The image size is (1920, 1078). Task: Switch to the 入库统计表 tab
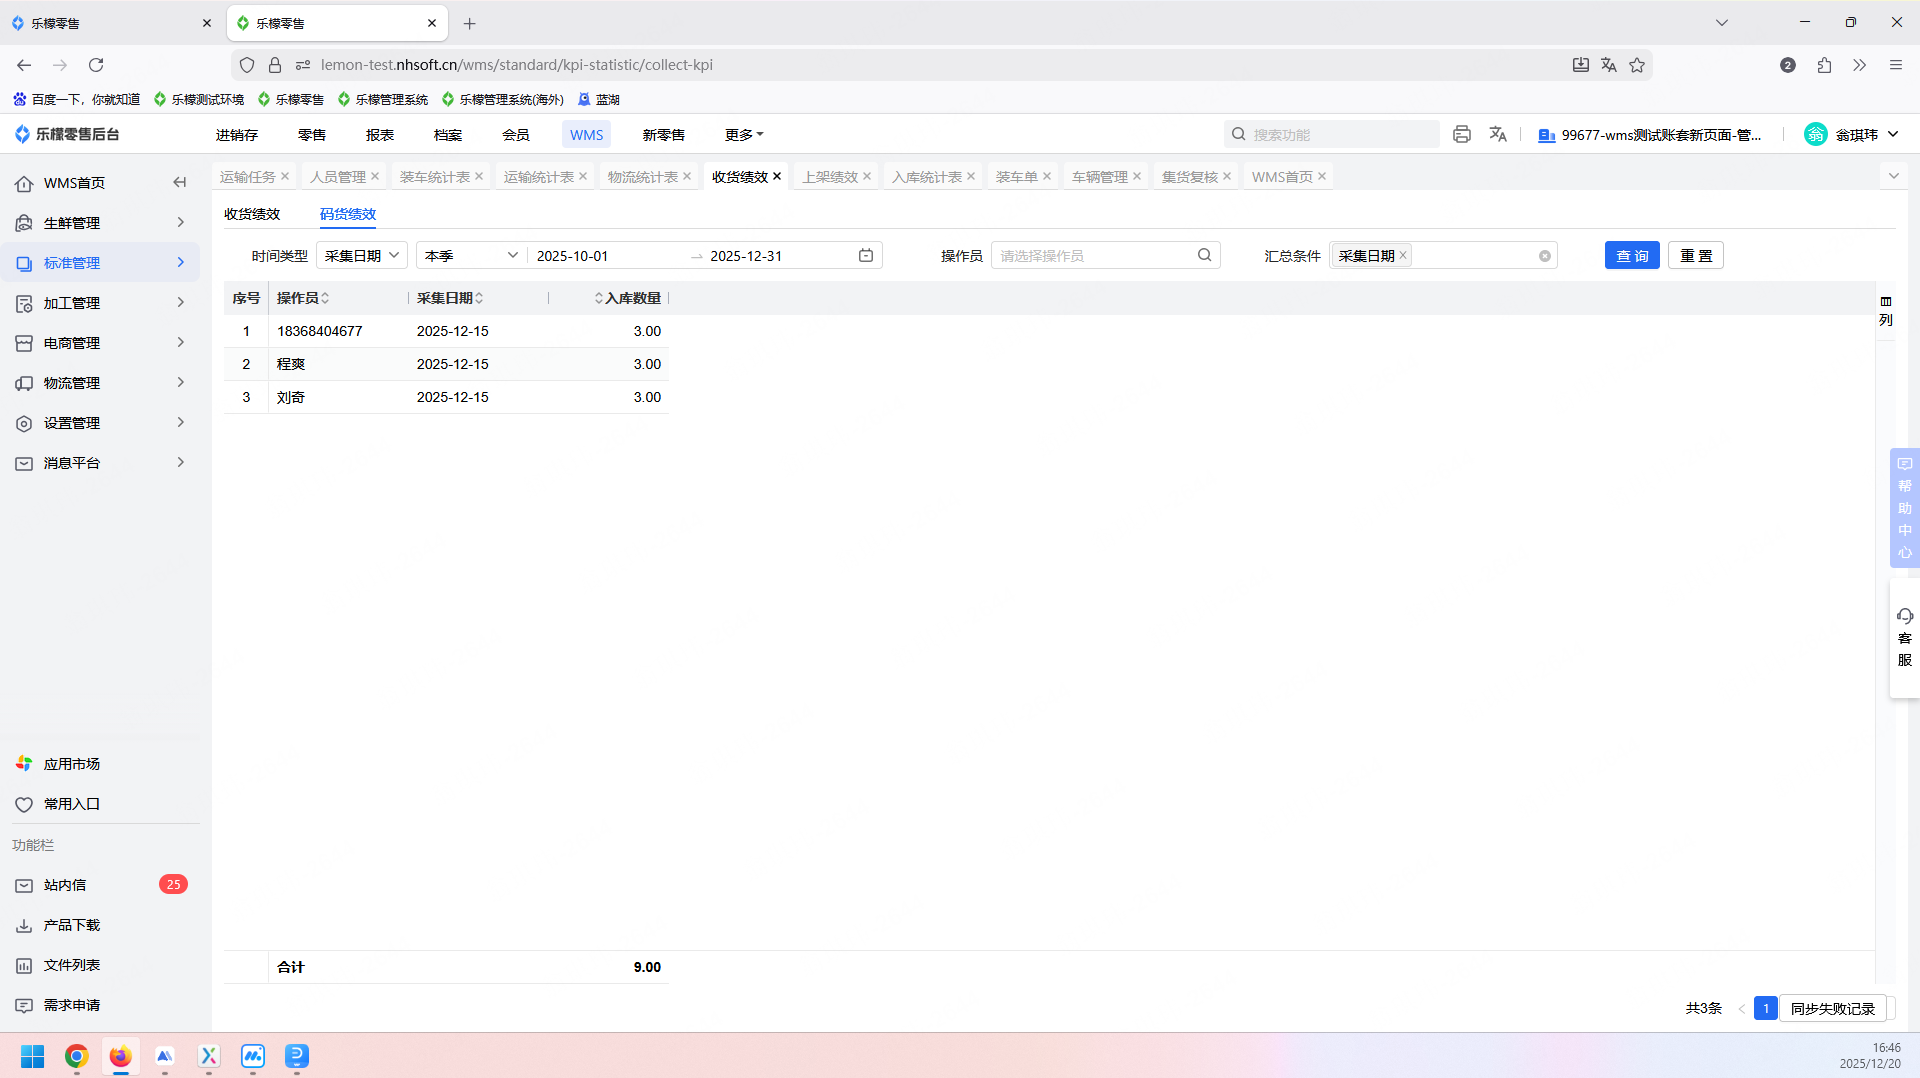927,177
